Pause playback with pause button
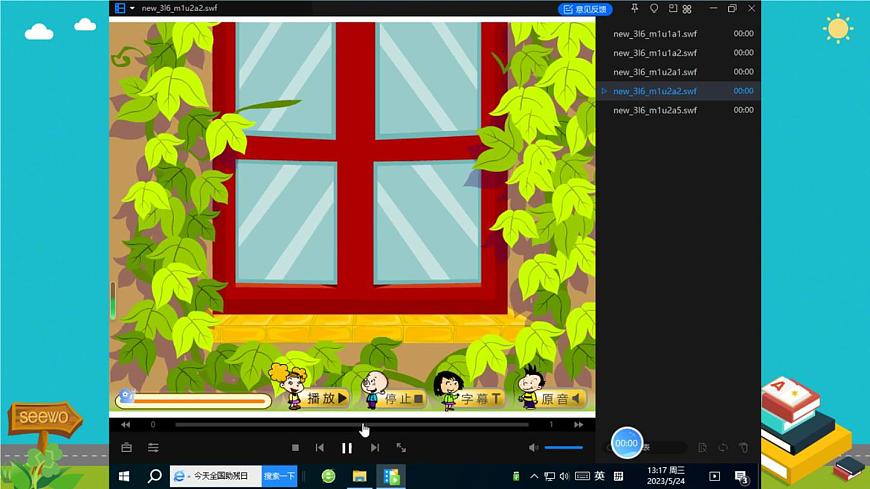 tap(347, 448)
